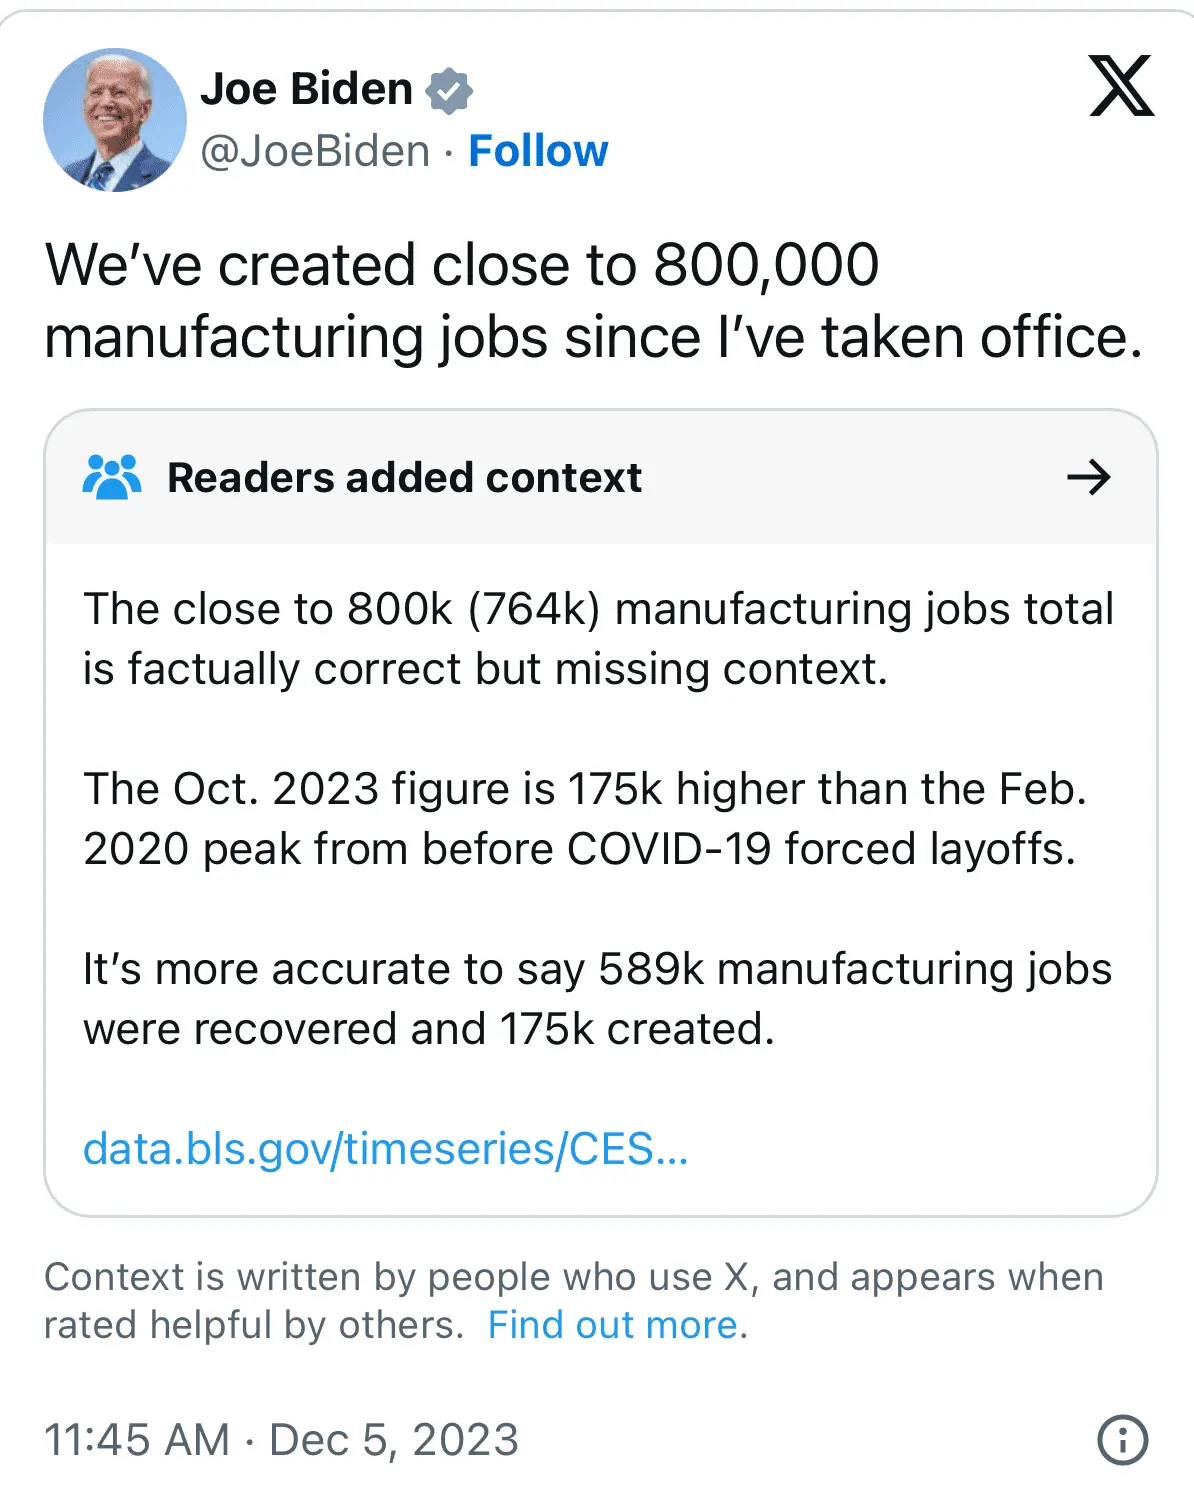1194x1498 pixels.
Task: Click the 'Find out more' link
Action: (613, 1325)
